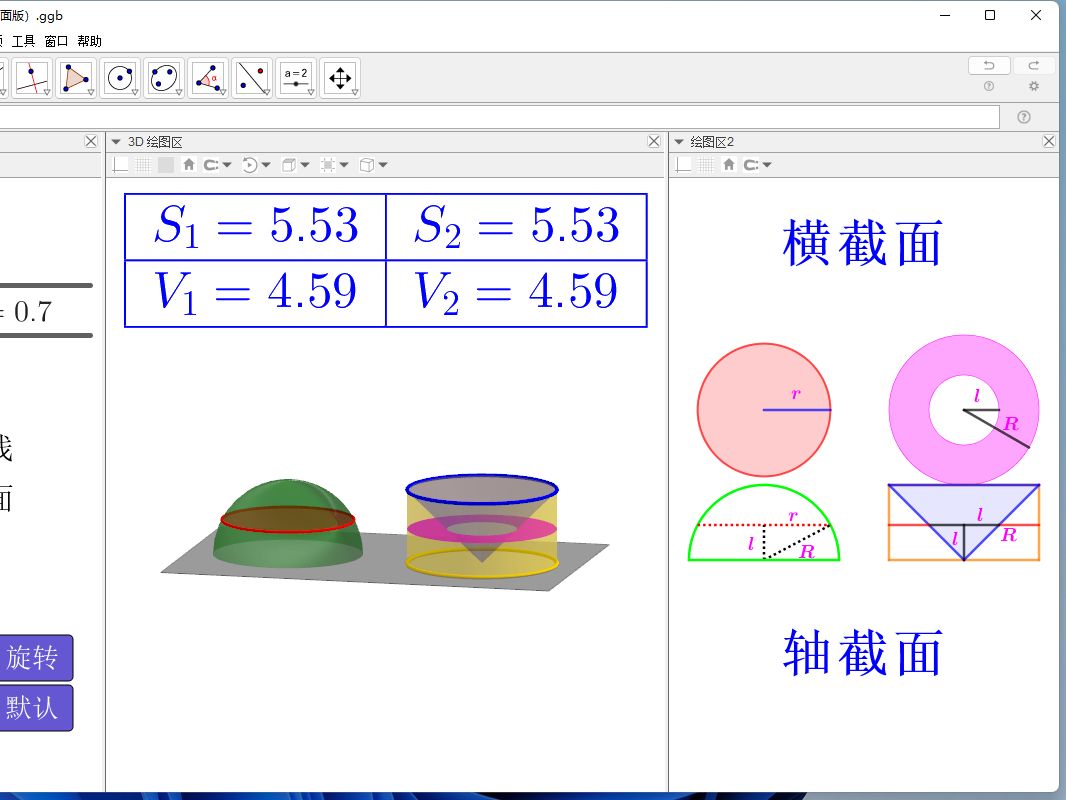Open point capturing dropdown in 绘图区2

[x=767, y=165]
